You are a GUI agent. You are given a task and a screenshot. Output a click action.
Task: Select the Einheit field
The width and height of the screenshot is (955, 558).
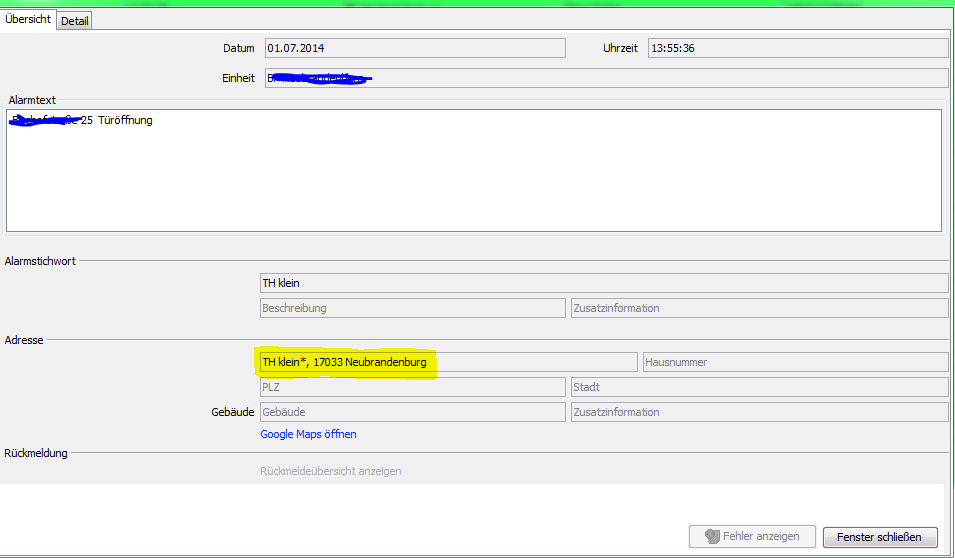tap(605, 78)
